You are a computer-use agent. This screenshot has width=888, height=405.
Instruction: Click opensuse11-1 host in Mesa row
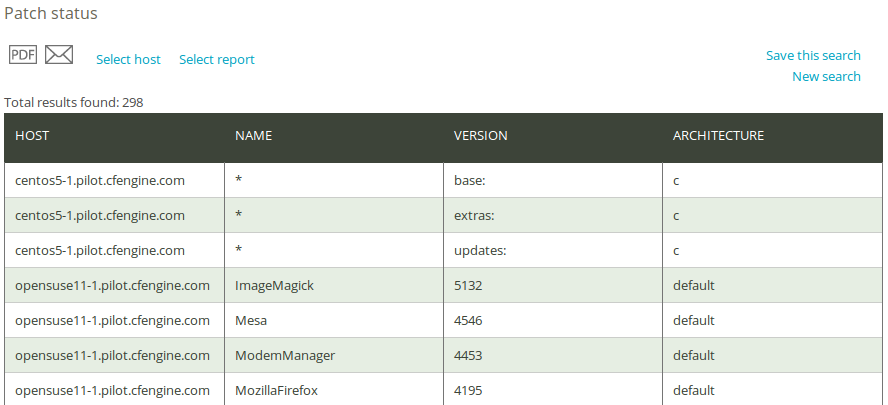[112, 321]
